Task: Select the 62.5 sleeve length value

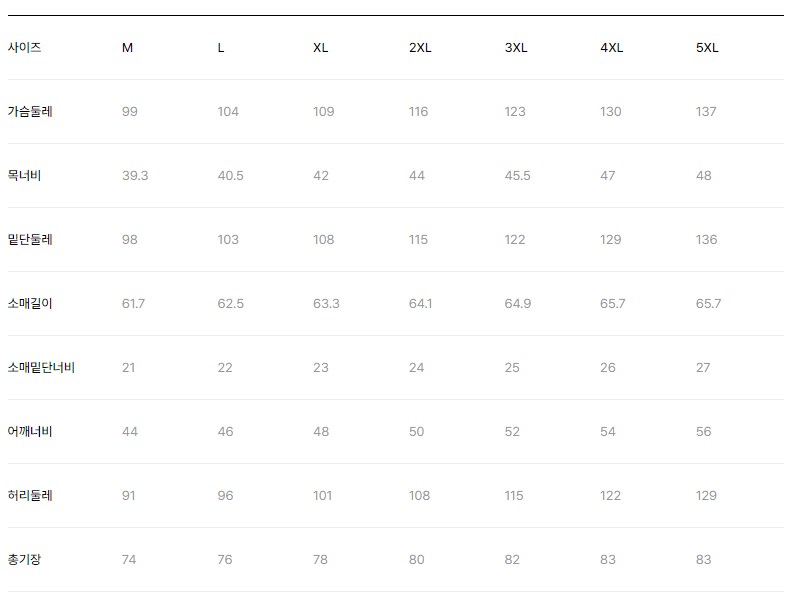Action: (x=230, y=304)
